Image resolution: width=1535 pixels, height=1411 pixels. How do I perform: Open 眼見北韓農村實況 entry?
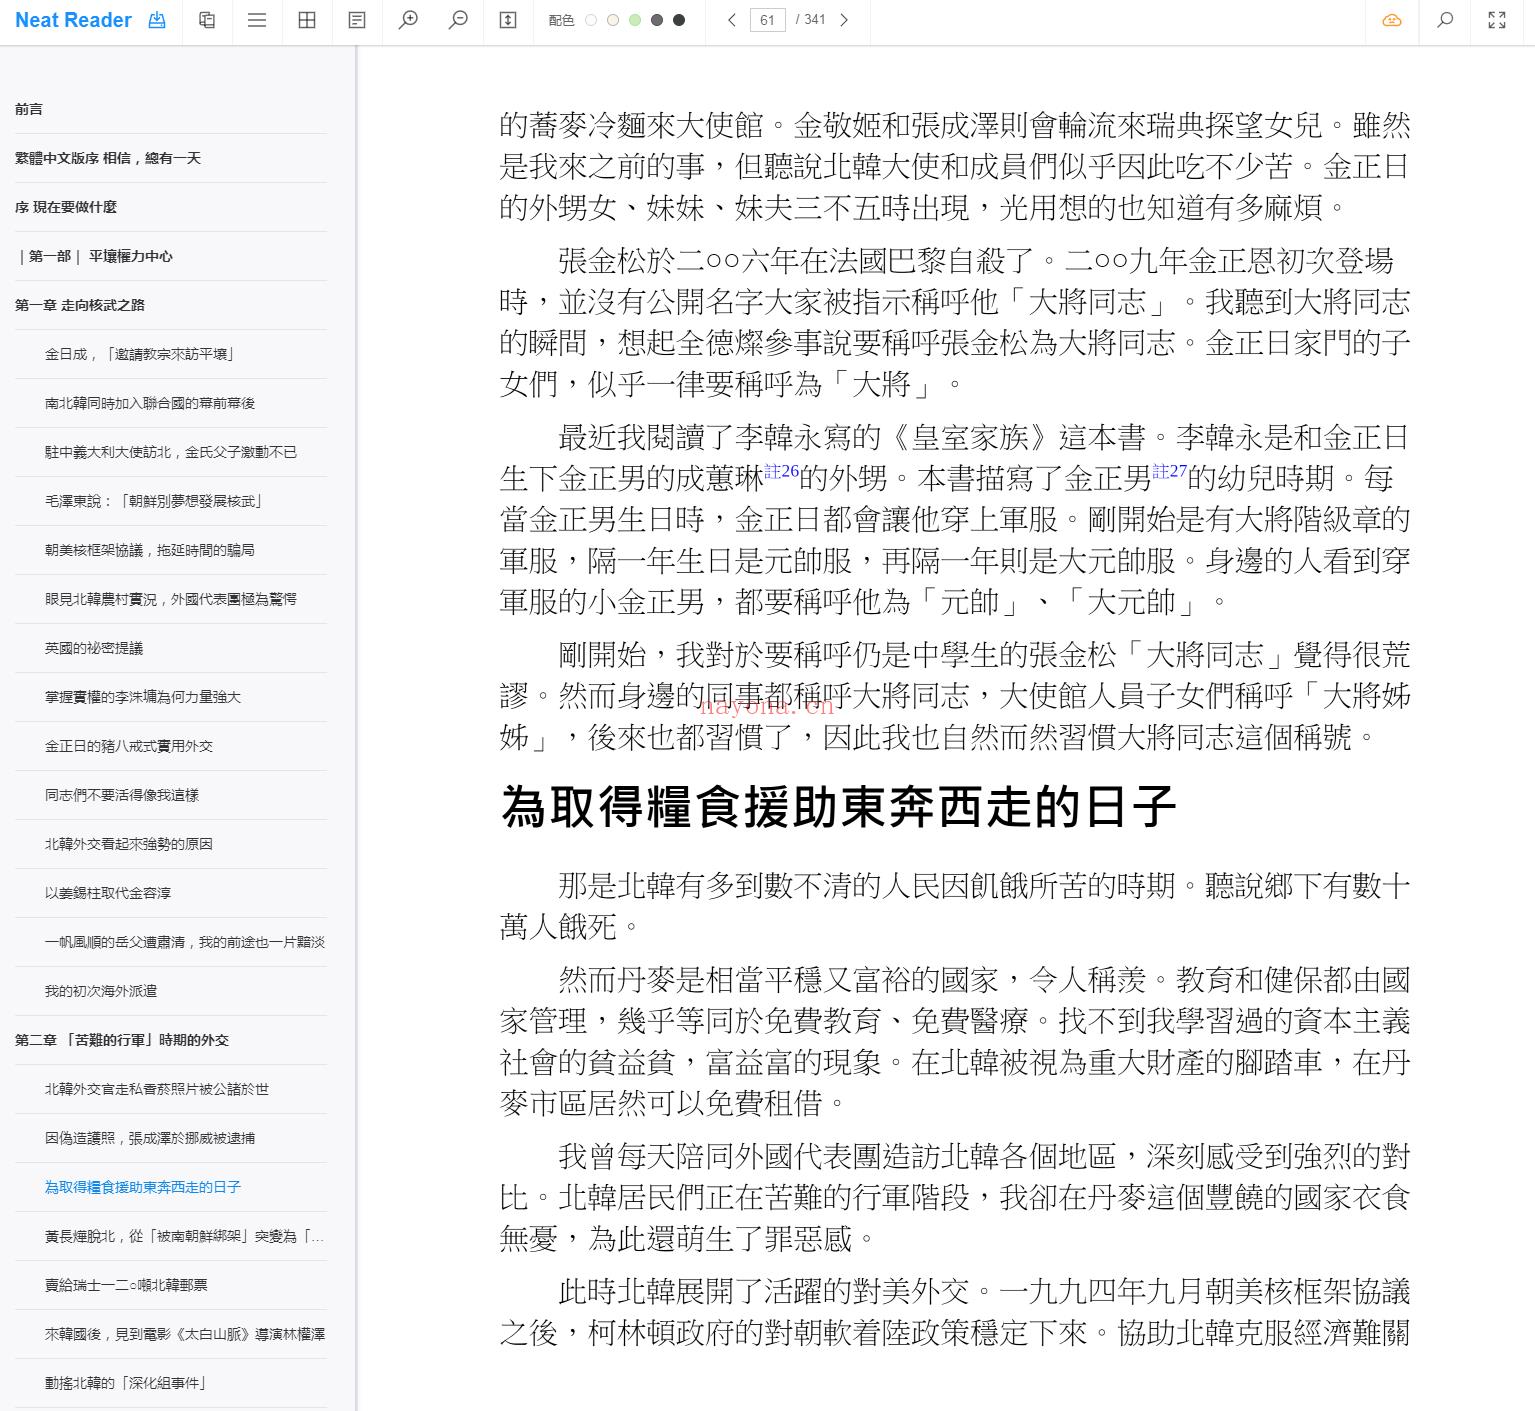[171, 599]
